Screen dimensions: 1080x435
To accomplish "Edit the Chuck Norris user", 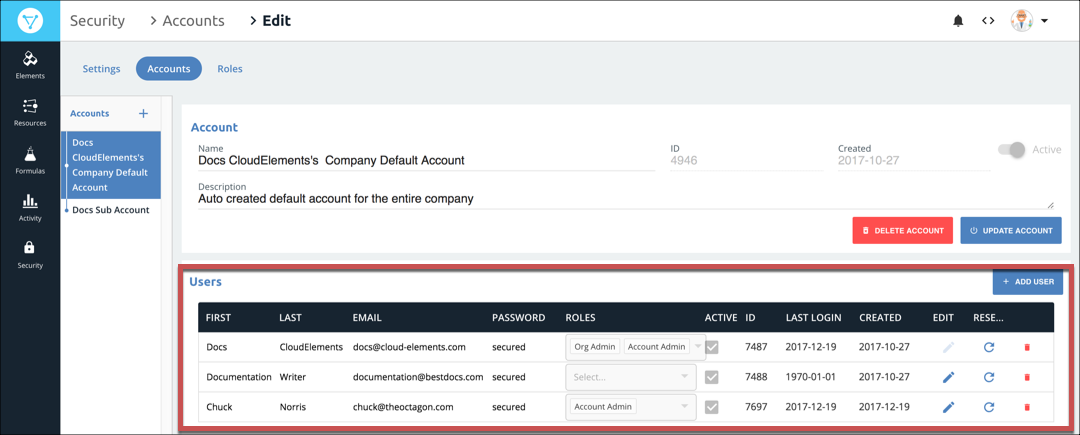I will coord(948,407).
